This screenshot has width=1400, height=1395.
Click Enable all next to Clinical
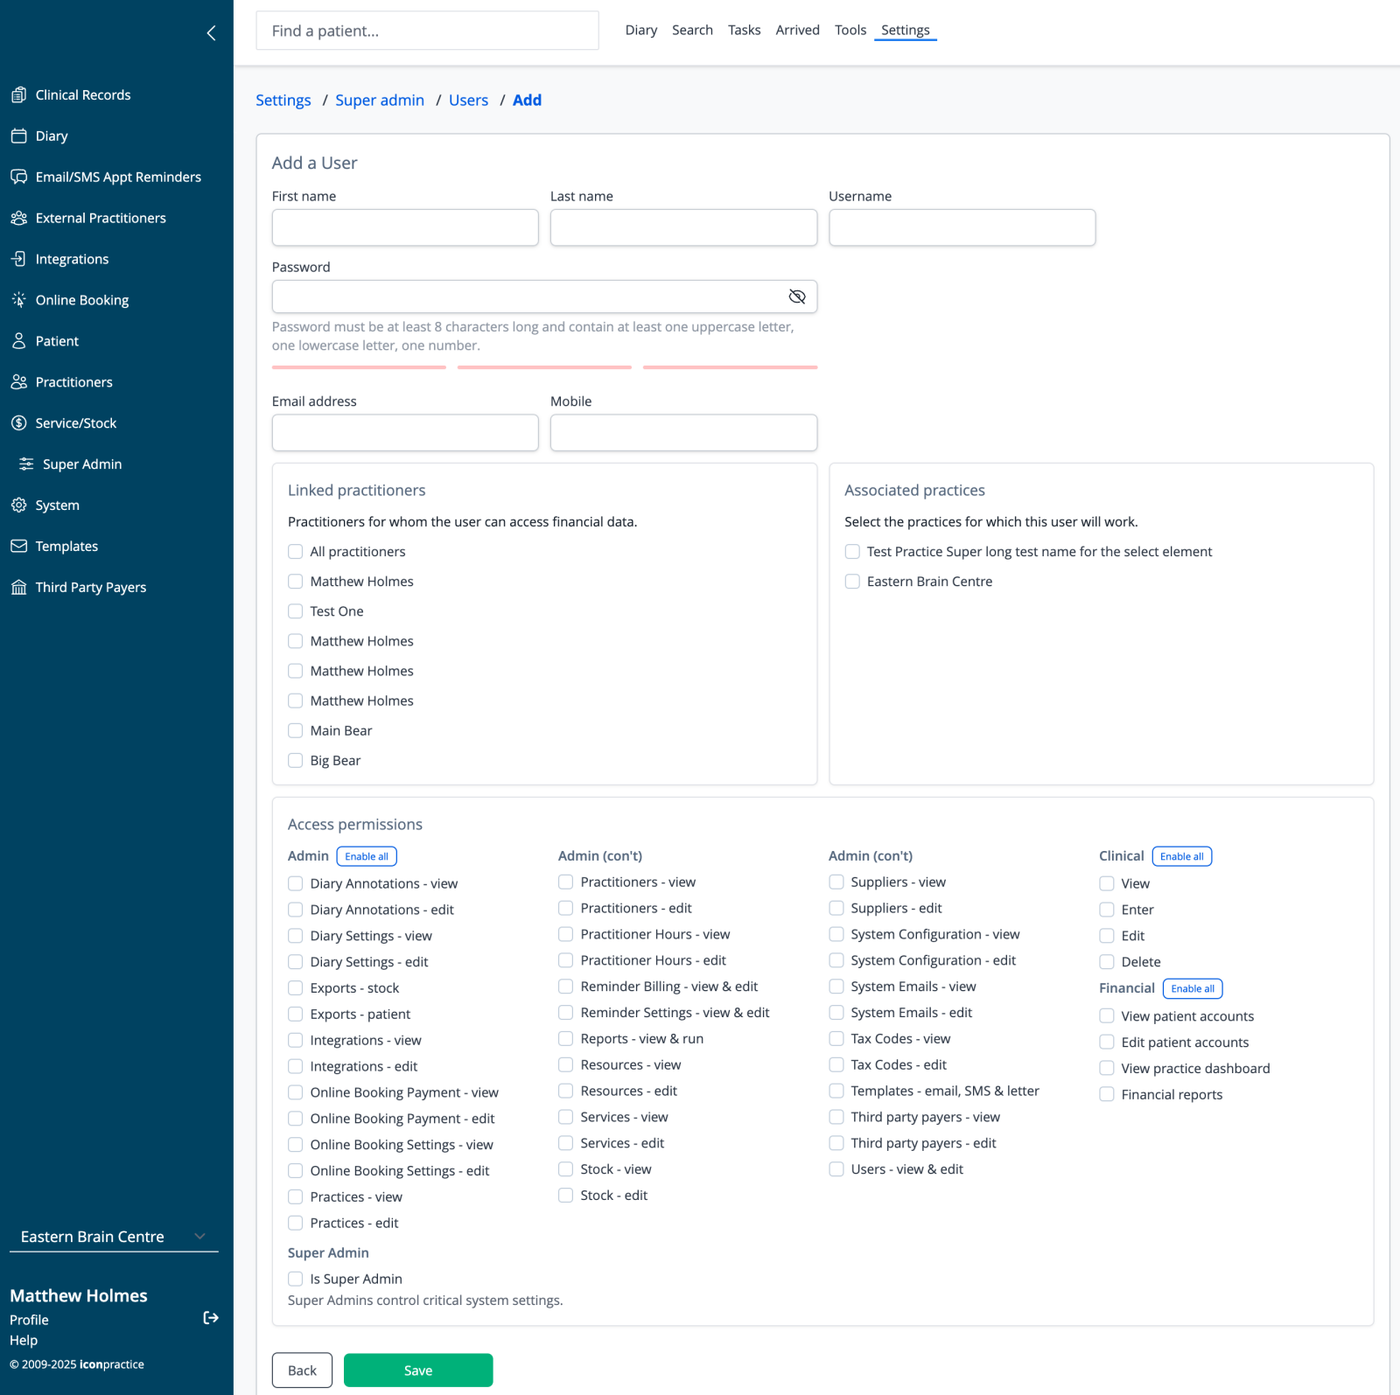[1182, 856]
